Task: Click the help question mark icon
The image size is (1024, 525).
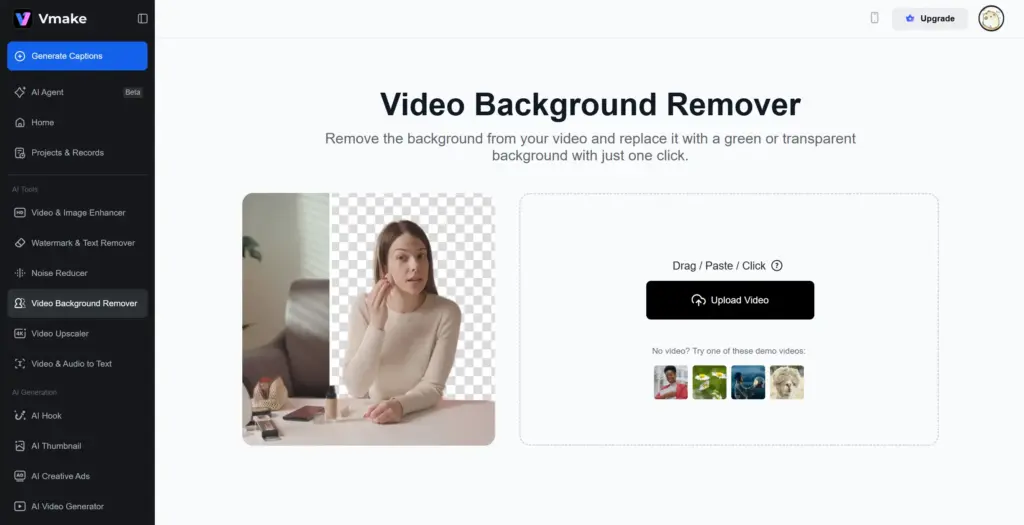Action: [776, 266]
